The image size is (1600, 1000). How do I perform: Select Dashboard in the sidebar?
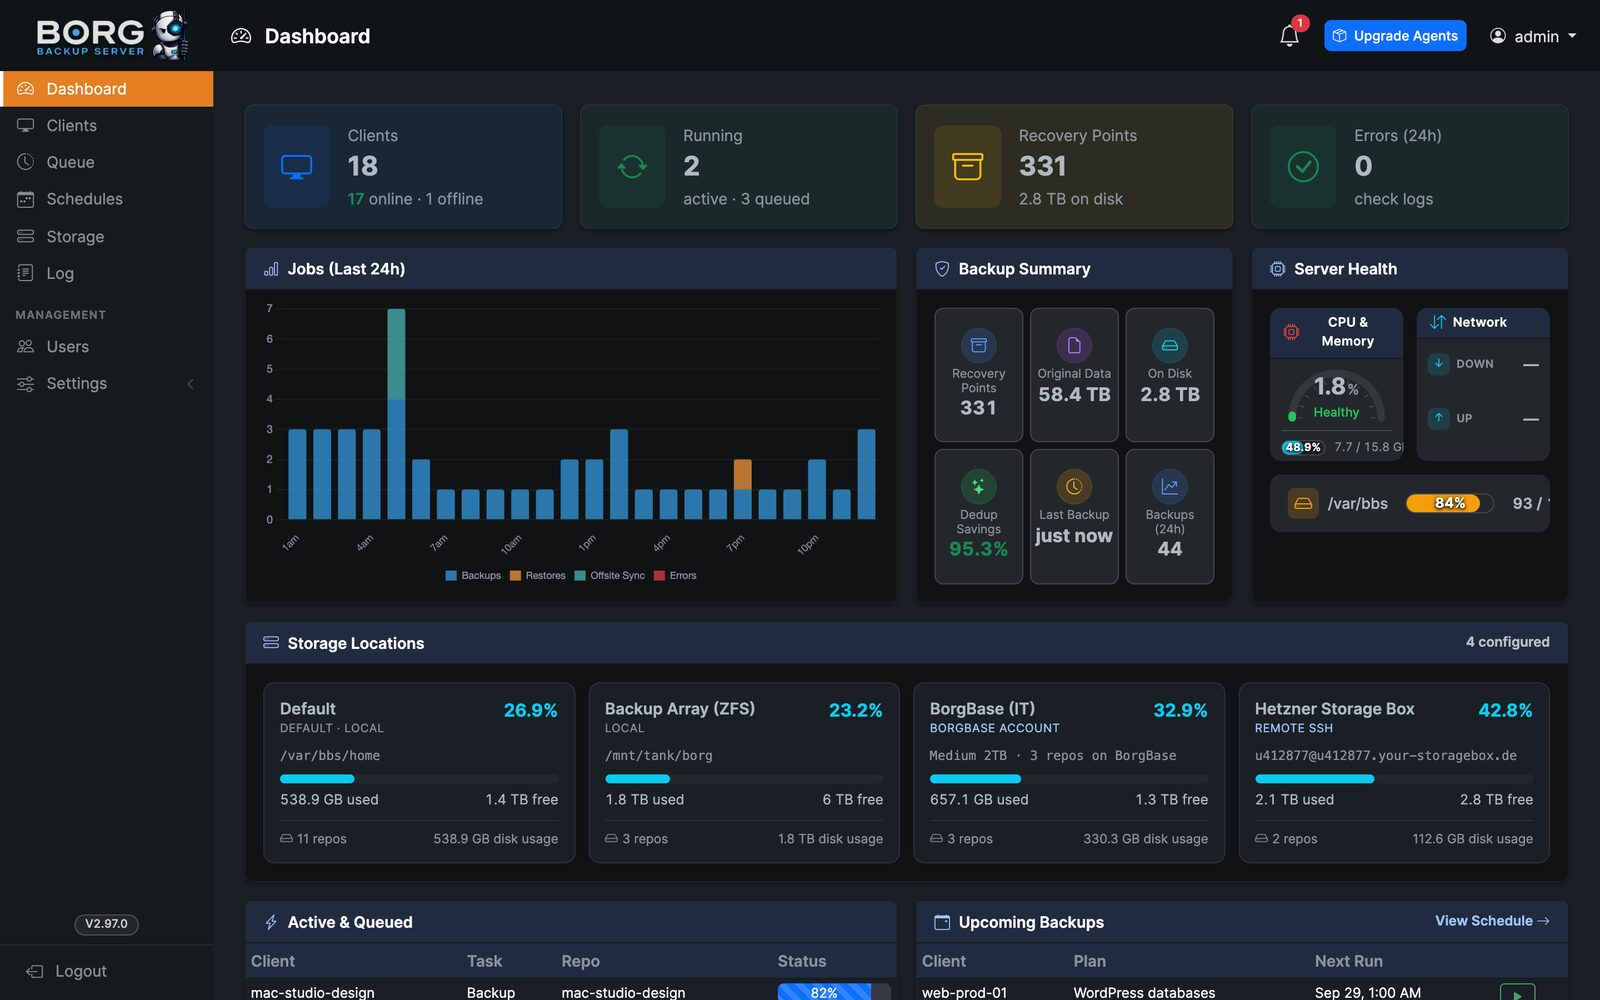pos(107,89)
